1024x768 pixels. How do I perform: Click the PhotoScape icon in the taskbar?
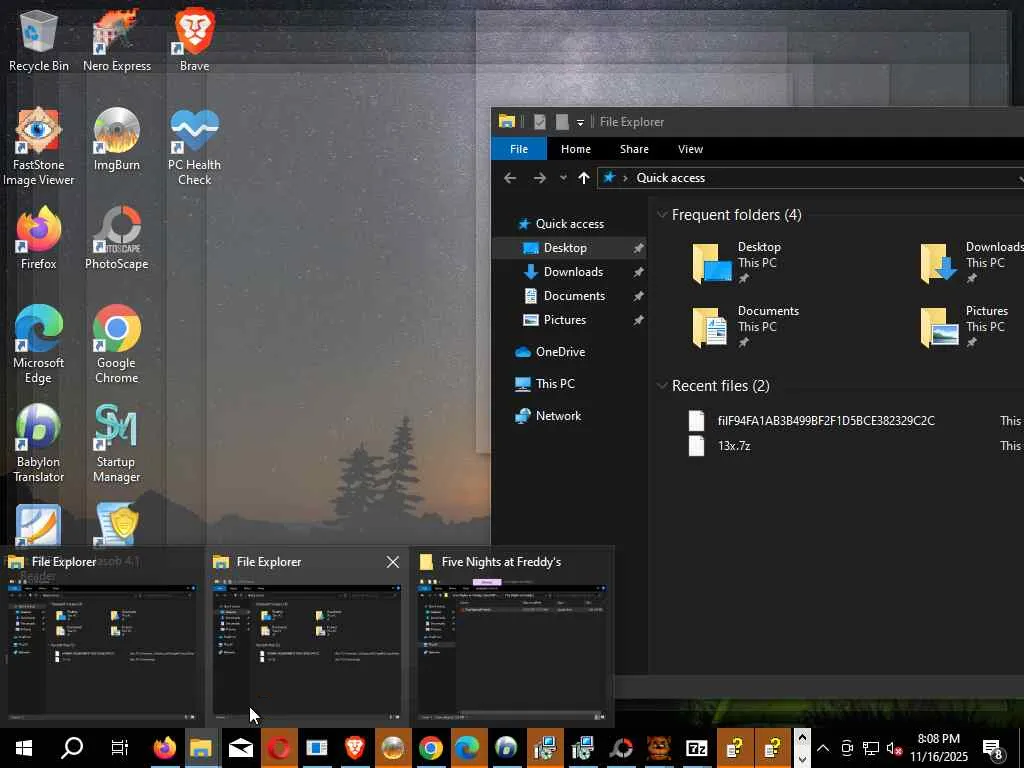[621, 748]
